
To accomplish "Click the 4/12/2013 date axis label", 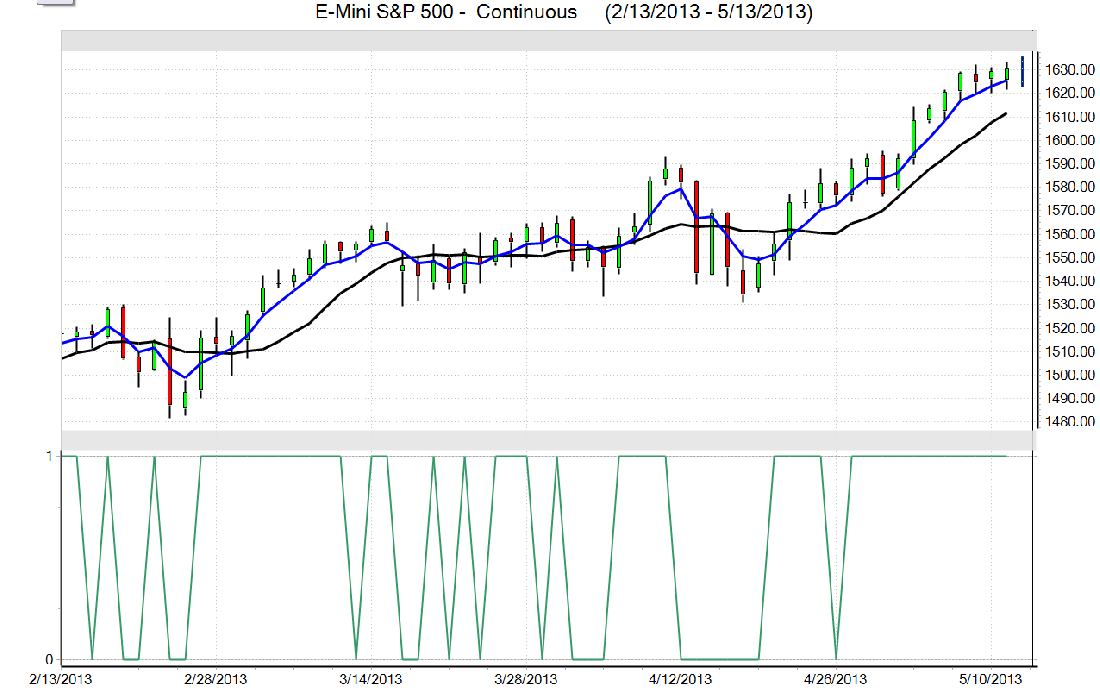I will click(681, 679).
